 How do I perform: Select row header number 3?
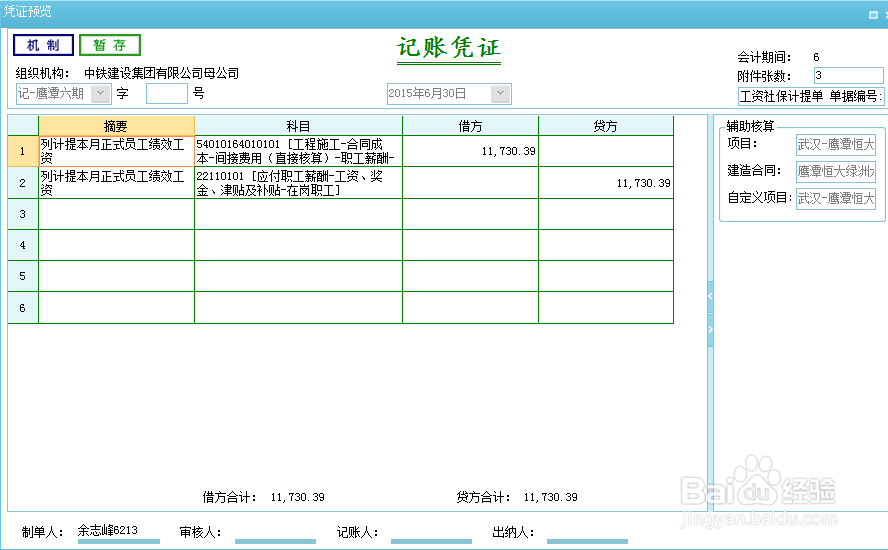click(23, 214)
